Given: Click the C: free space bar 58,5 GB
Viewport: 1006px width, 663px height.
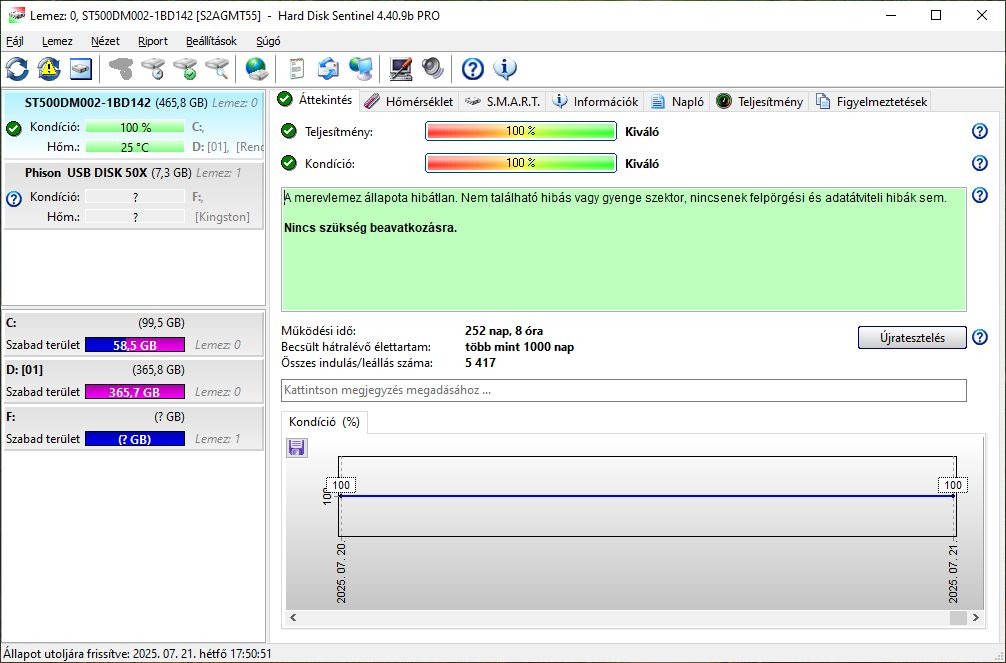Looking at the screenshot, I should [x=135, y=345].
